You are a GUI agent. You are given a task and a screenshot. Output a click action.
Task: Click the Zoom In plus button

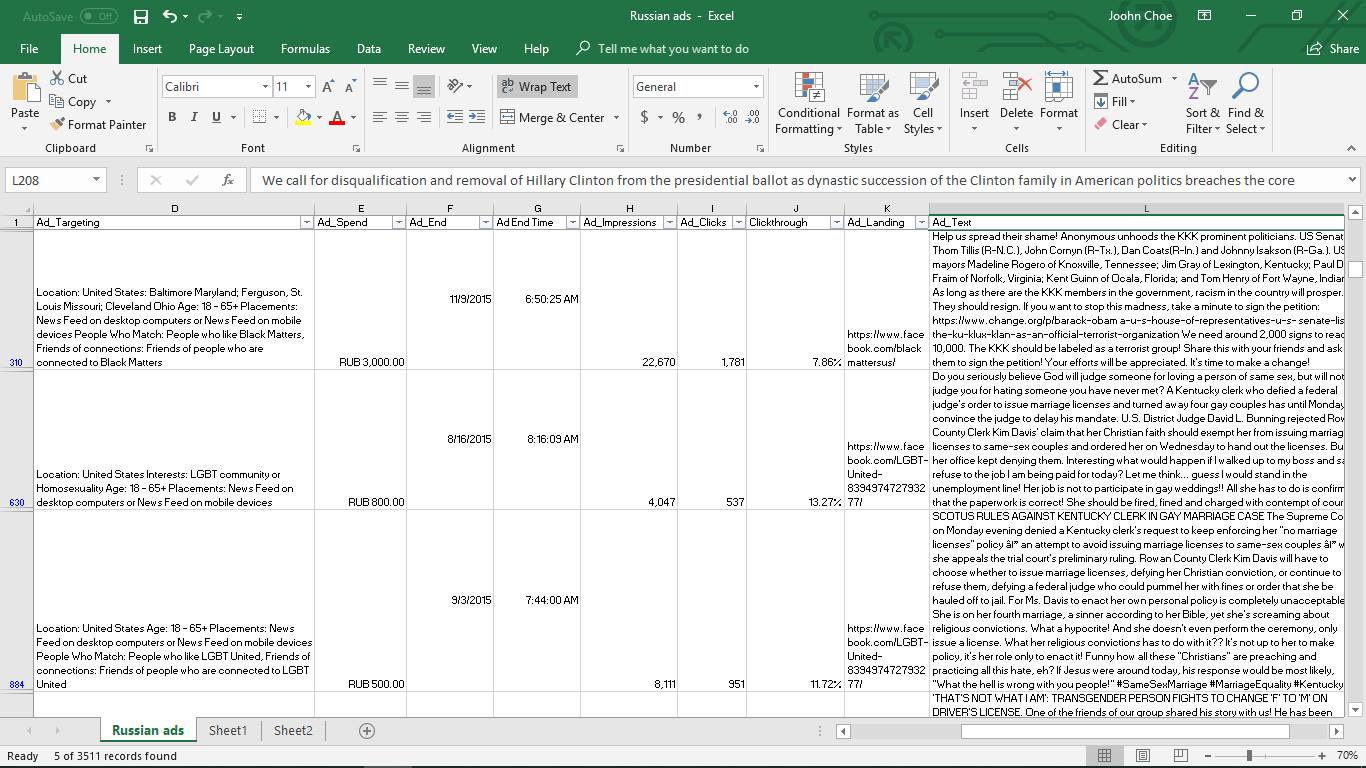coord(1322,755)
